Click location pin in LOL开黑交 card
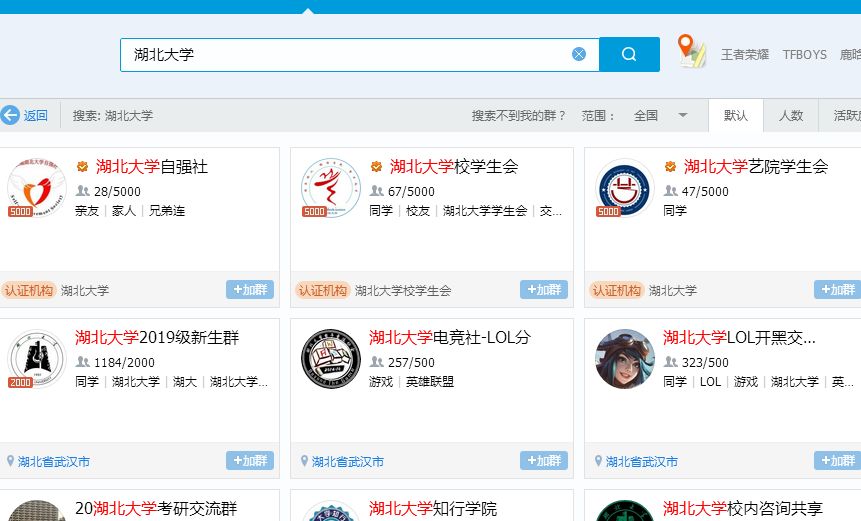The width and height of the screenshot is (861, 521). pos(598,461)
